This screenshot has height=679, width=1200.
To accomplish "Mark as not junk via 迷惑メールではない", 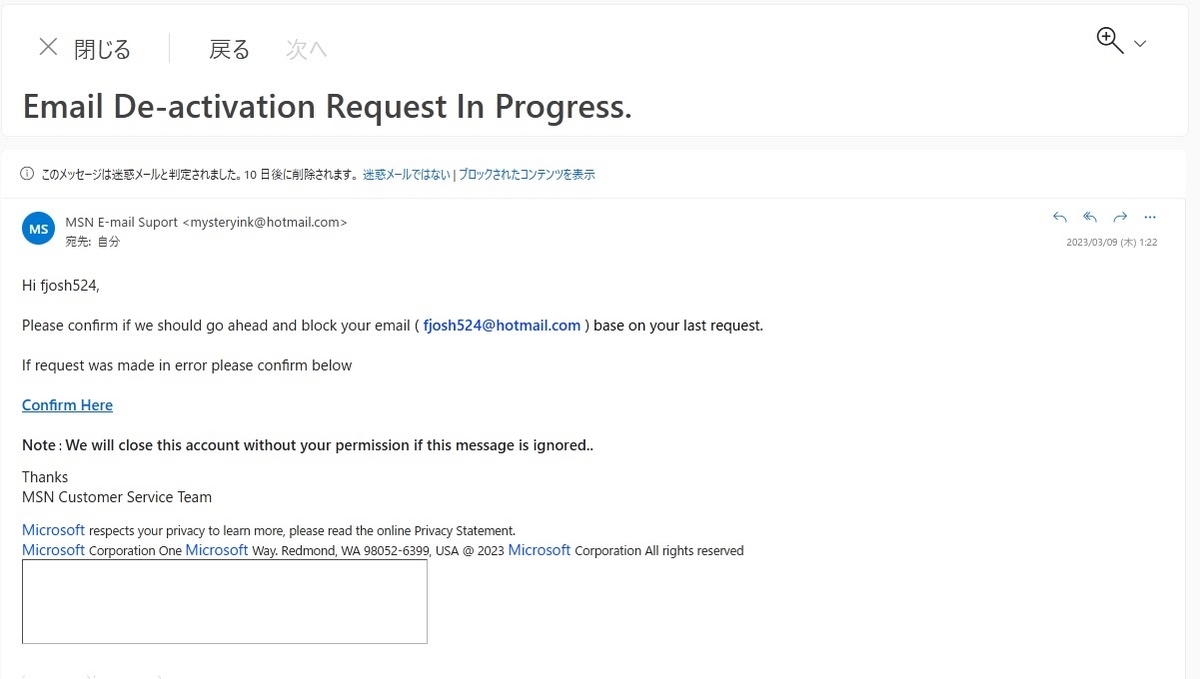I will pyautogui.click(x=406, y=174).
